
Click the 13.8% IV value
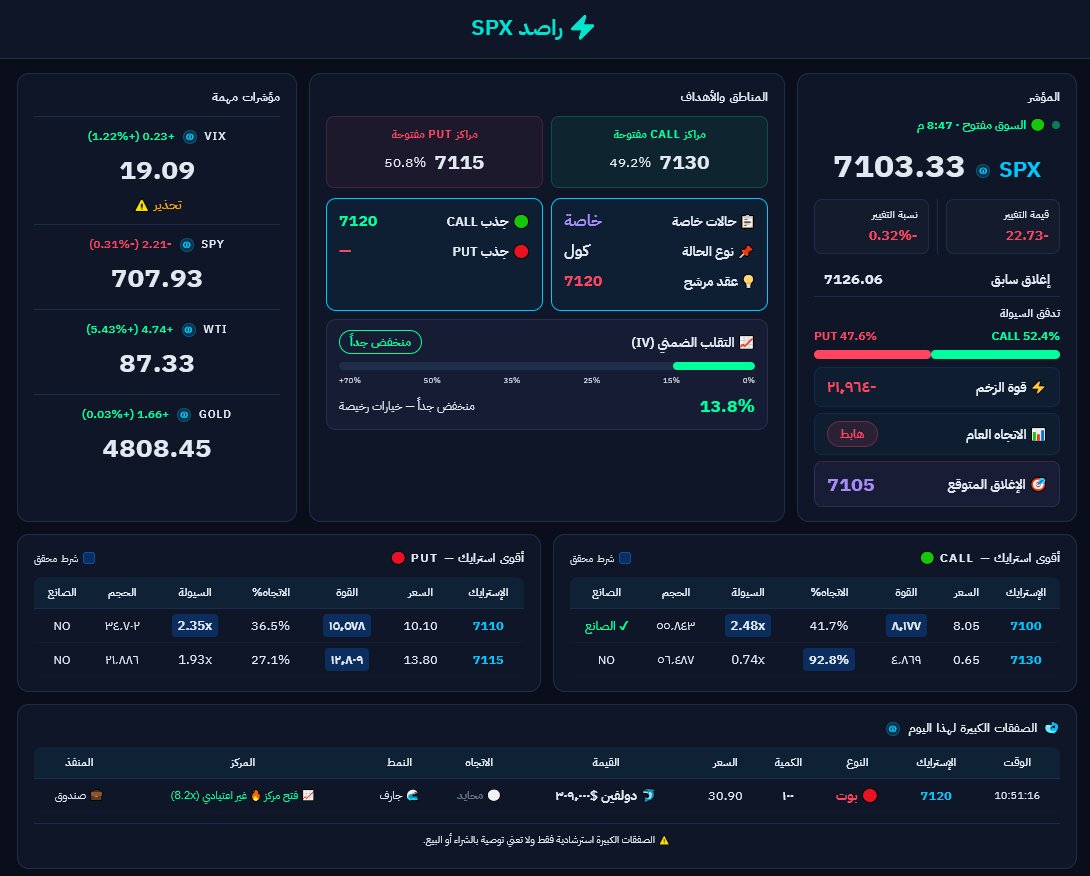pos(727,407)
